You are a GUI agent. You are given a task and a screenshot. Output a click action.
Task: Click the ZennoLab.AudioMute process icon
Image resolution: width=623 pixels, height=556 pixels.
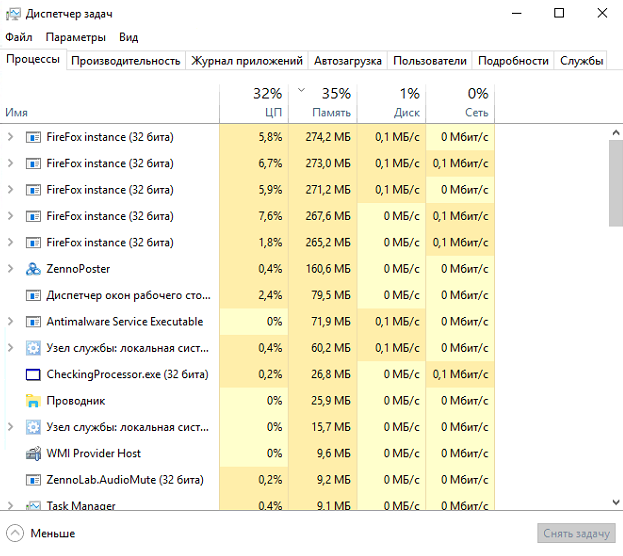34,480
